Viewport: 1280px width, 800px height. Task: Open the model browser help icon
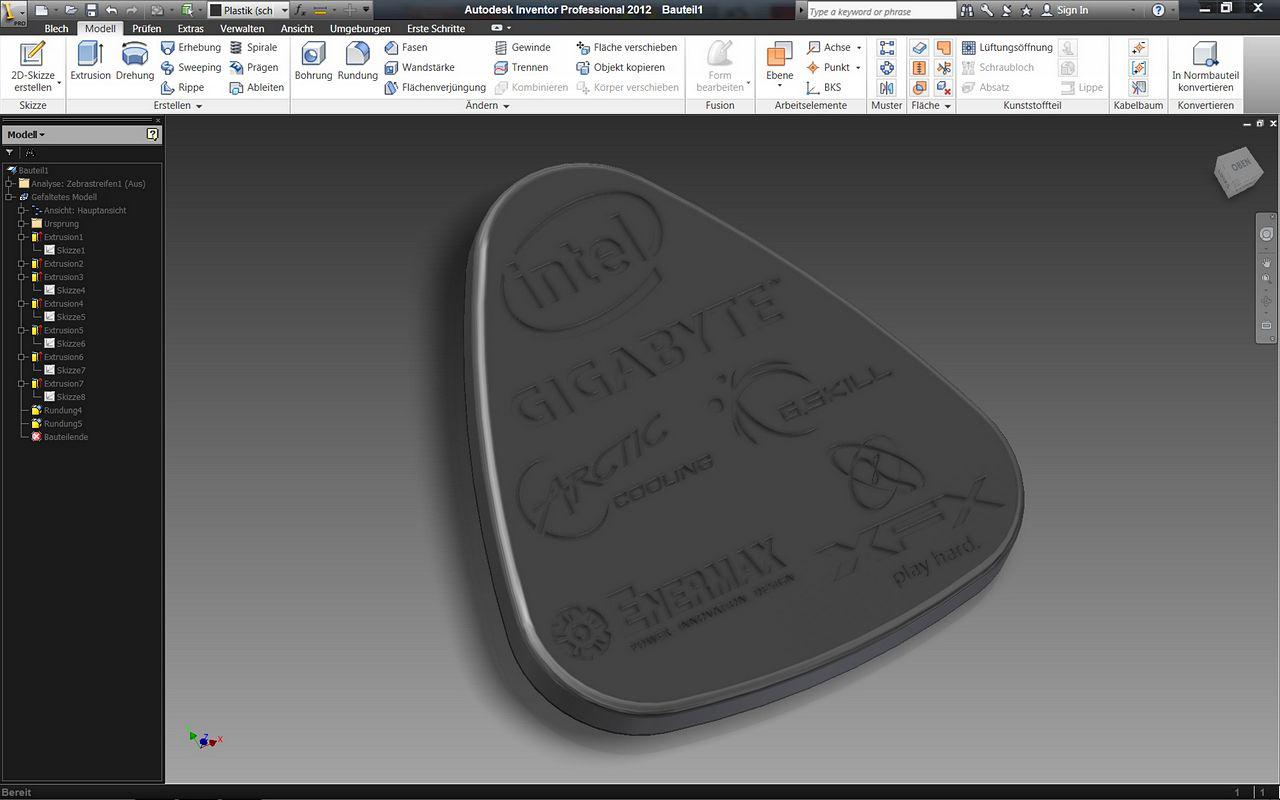point(152,134)
